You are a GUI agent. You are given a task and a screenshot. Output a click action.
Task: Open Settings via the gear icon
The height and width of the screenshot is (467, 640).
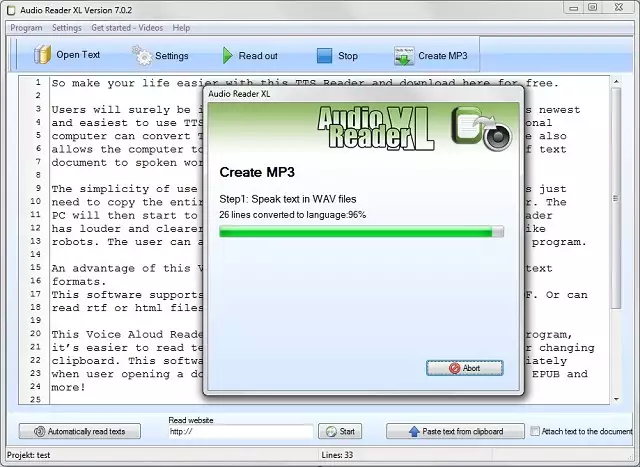coord(141,55)
